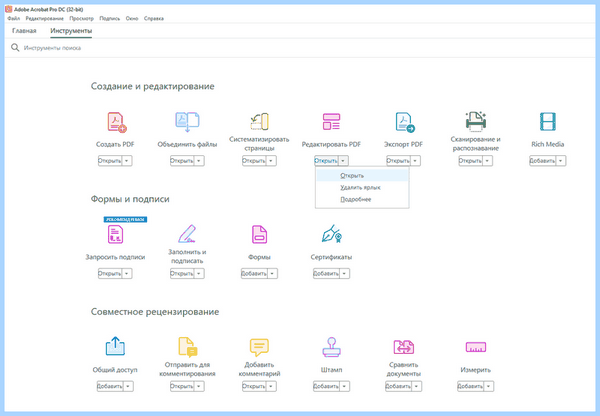Expand the dropdown arrow under Измерить
Viewport: 600px width, 416px height.
[489, 387]
